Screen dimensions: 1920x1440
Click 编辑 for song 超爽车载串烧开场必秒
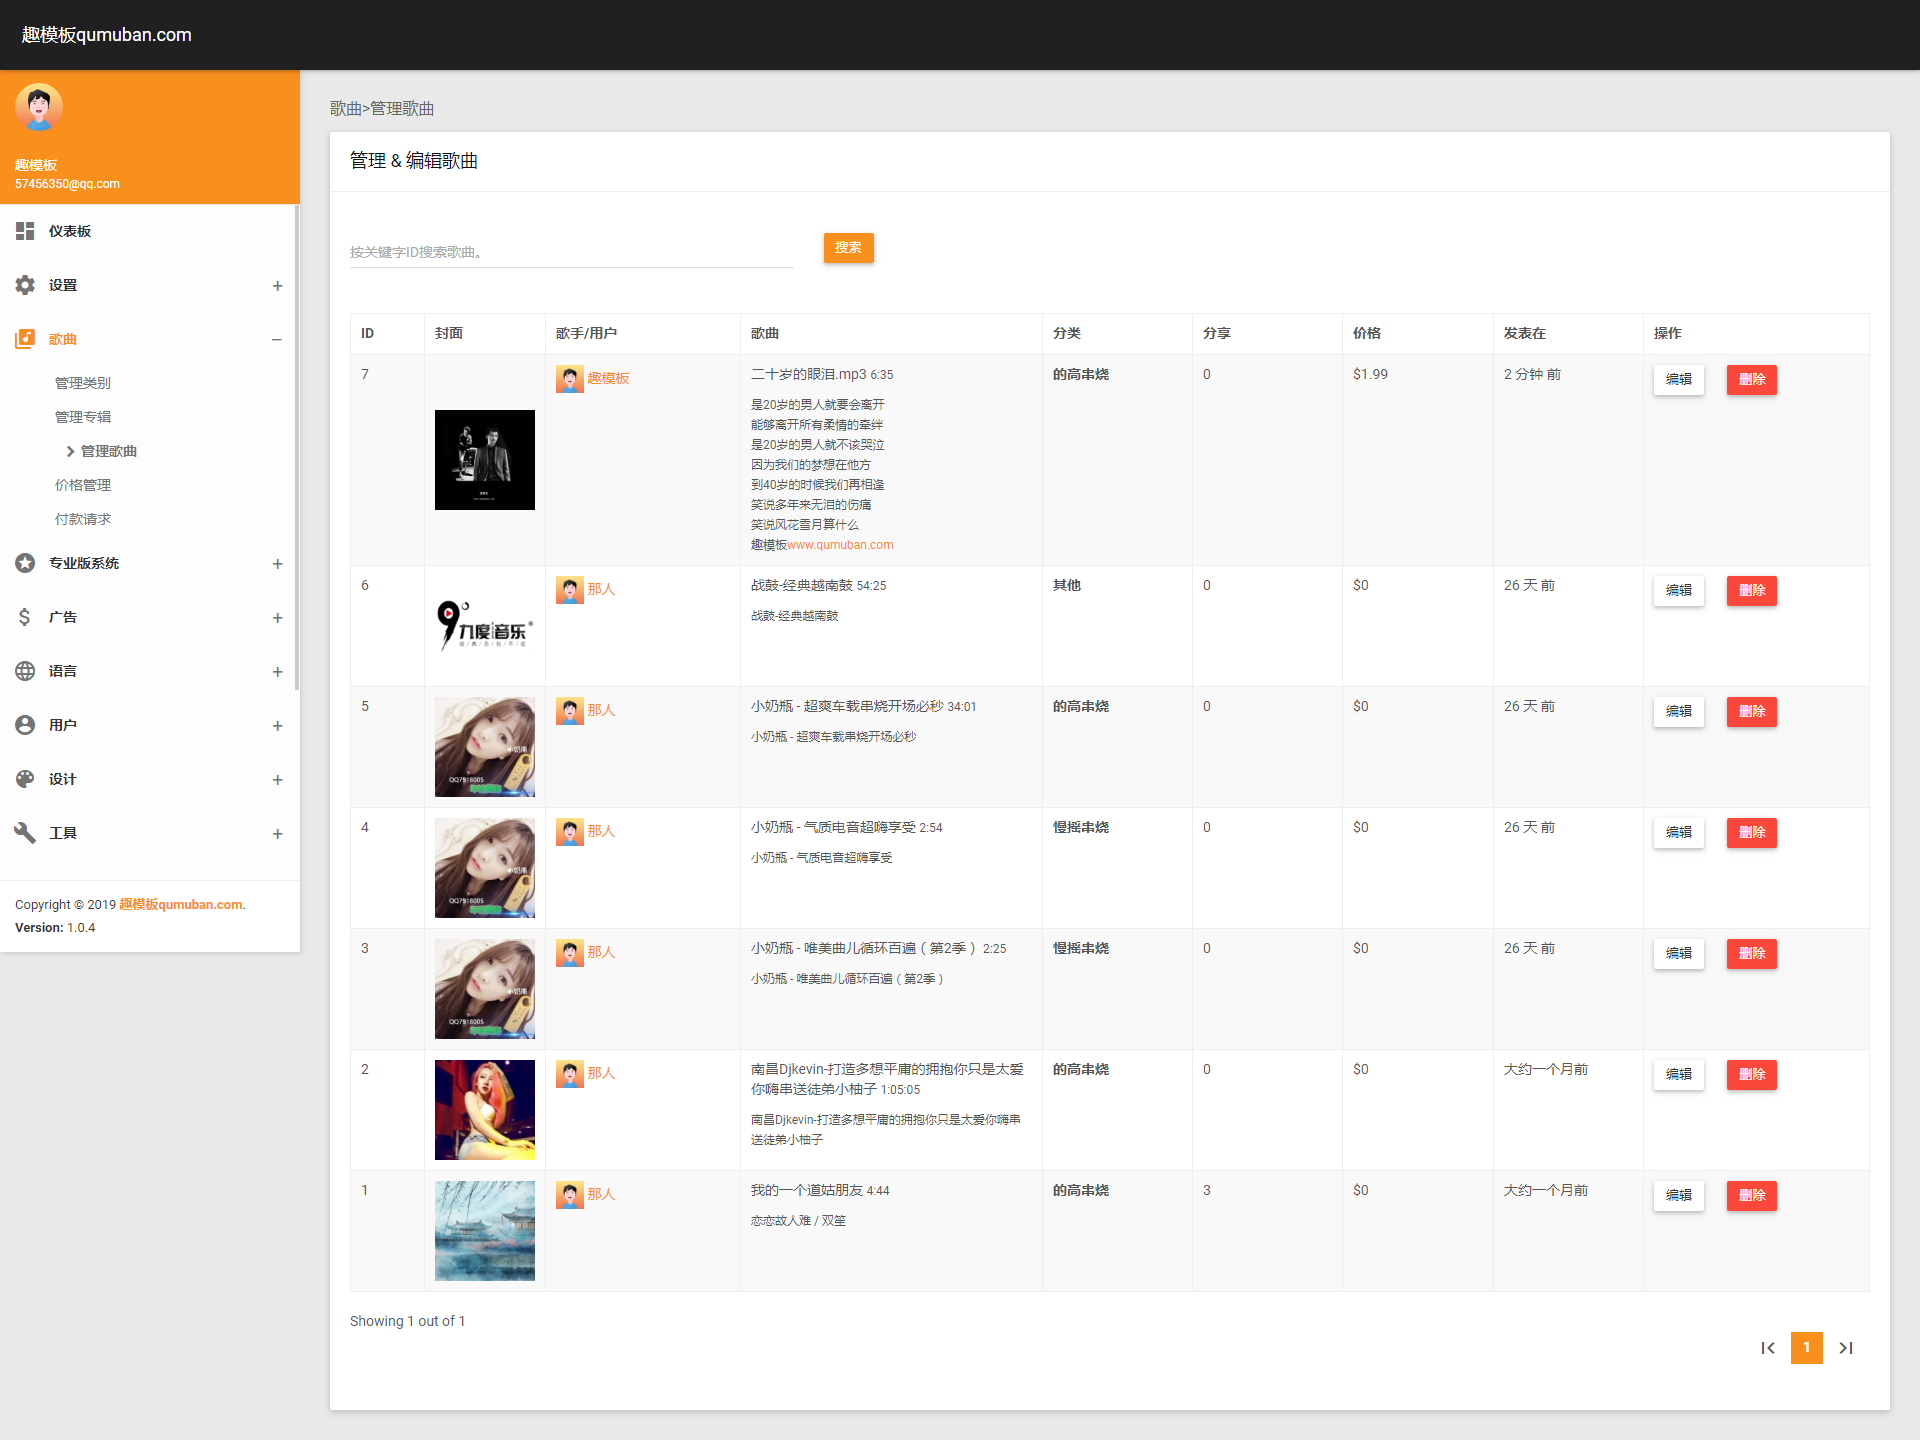[1679, 712]
